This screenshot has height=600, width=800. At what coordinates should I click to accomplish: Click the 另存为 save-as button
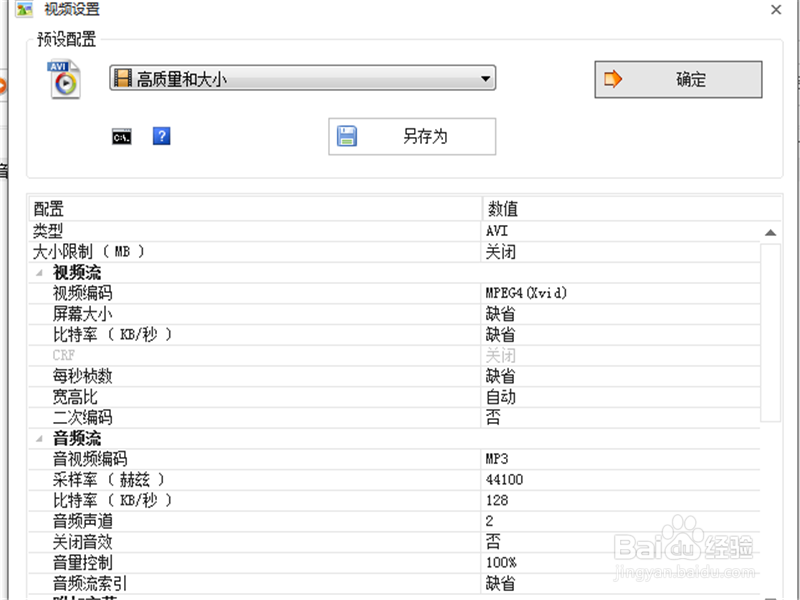point(410,136)
